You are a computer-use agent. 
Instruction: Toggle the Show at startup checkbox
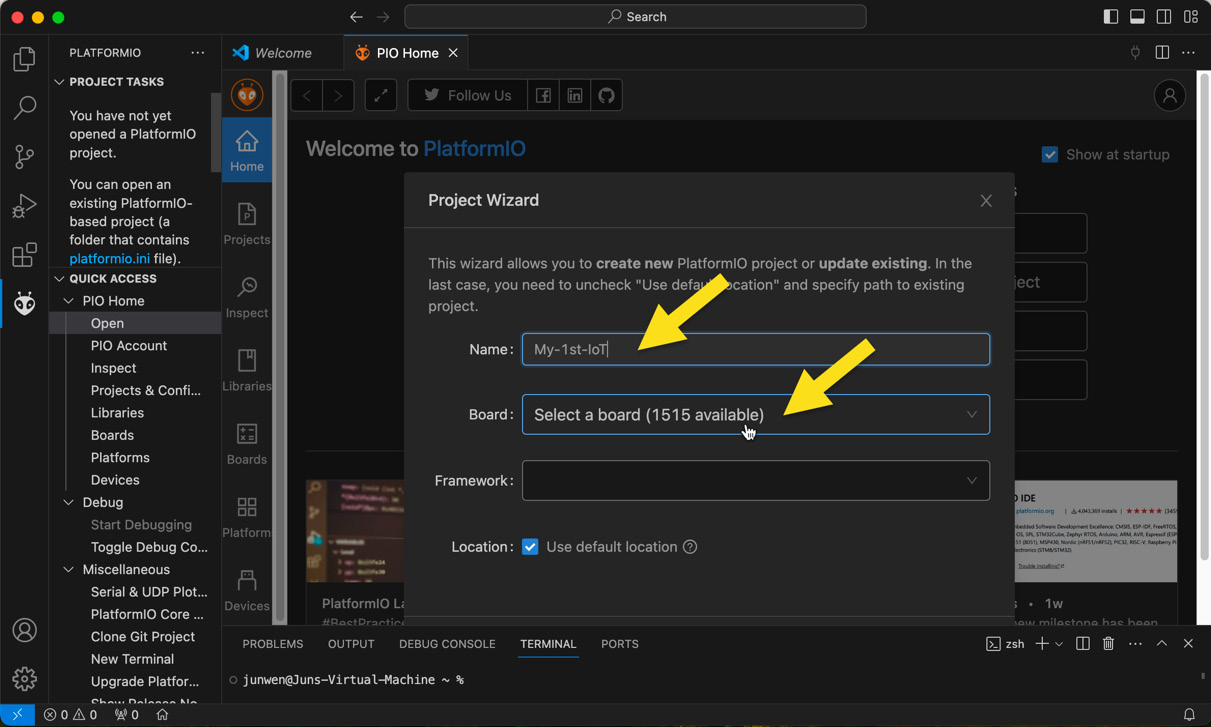pyautogui.click(x=1050, y=154)
